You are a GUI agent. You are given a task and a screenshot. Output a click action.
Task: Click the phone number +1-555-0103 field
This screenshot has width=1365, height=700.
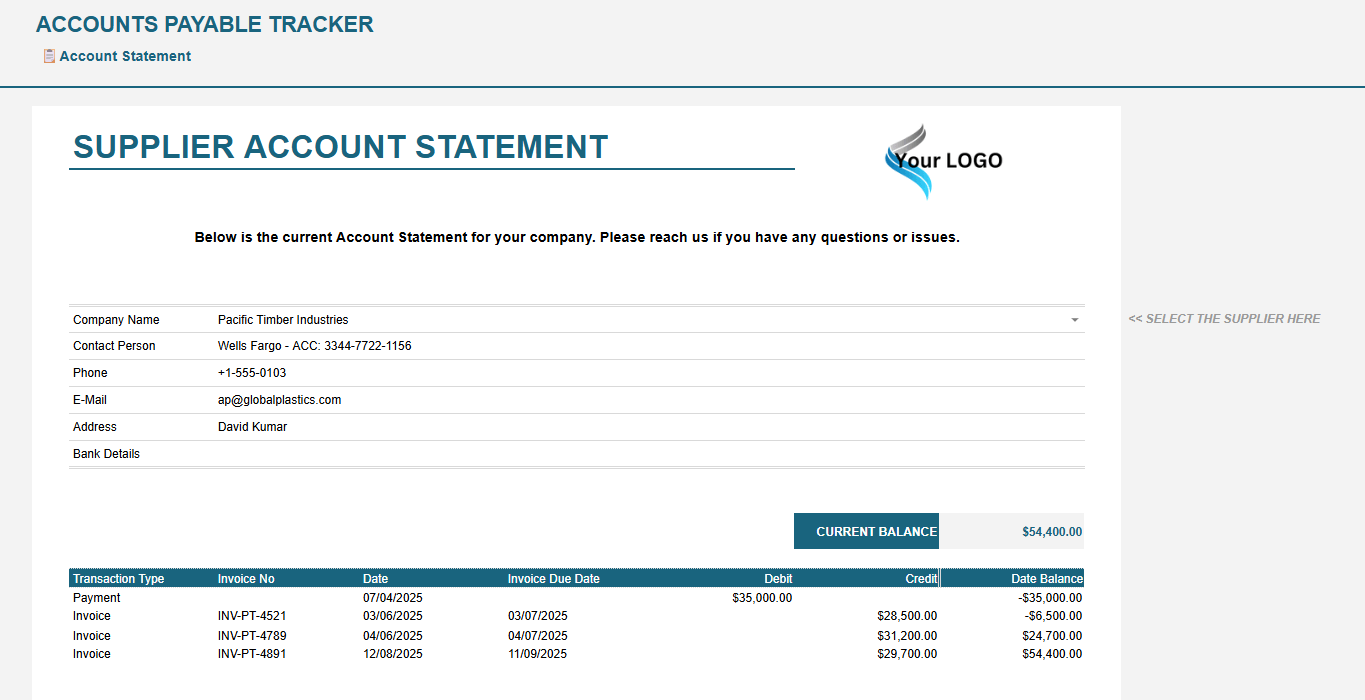tap(252, 373)
